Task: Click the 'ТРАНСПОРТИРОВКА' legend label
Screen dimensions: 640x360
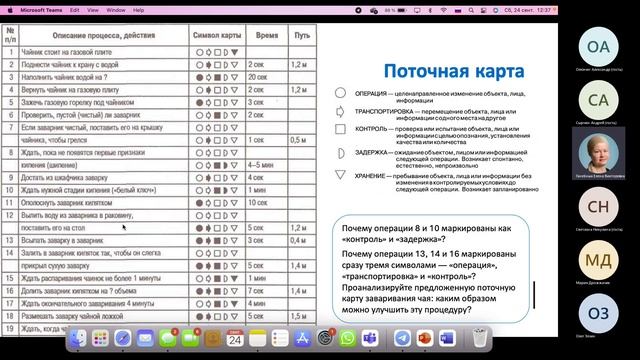Action: click(384, 111)
